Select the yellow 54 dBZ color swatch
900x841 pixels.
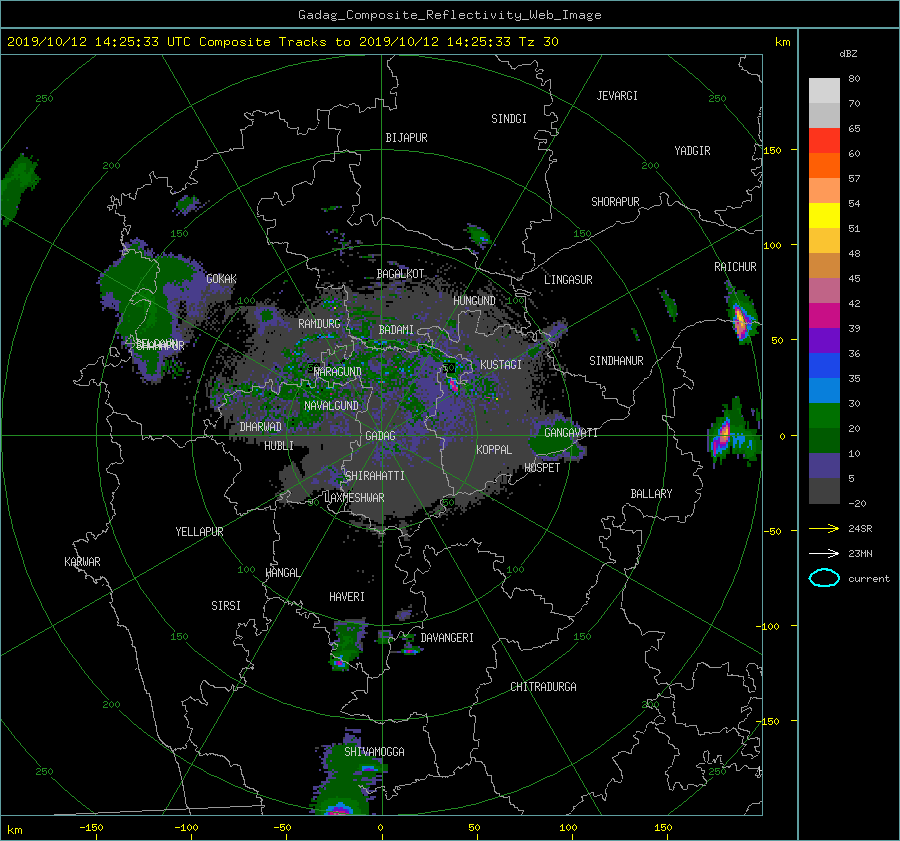(x=824, y=215)
